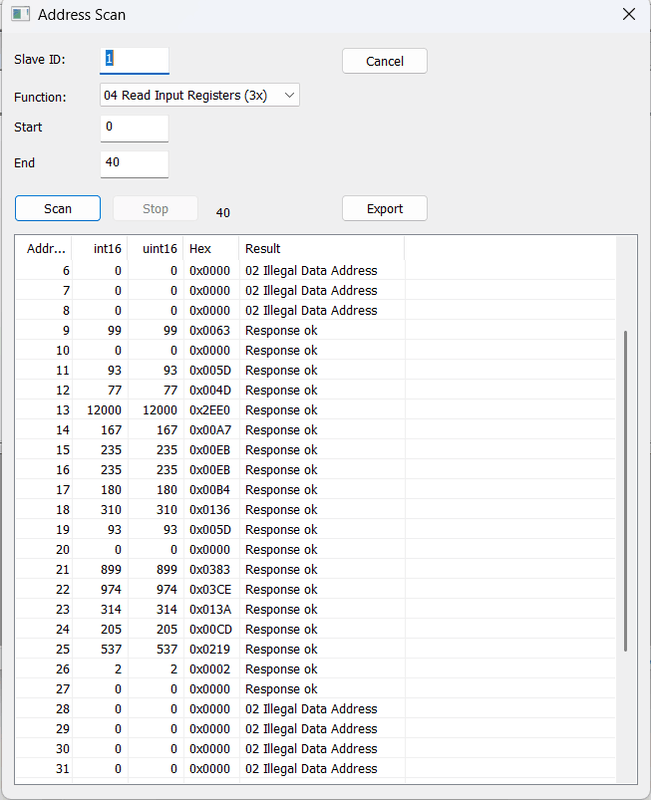
Task: Close the Address Scan dialog
Action: [628, 15]
